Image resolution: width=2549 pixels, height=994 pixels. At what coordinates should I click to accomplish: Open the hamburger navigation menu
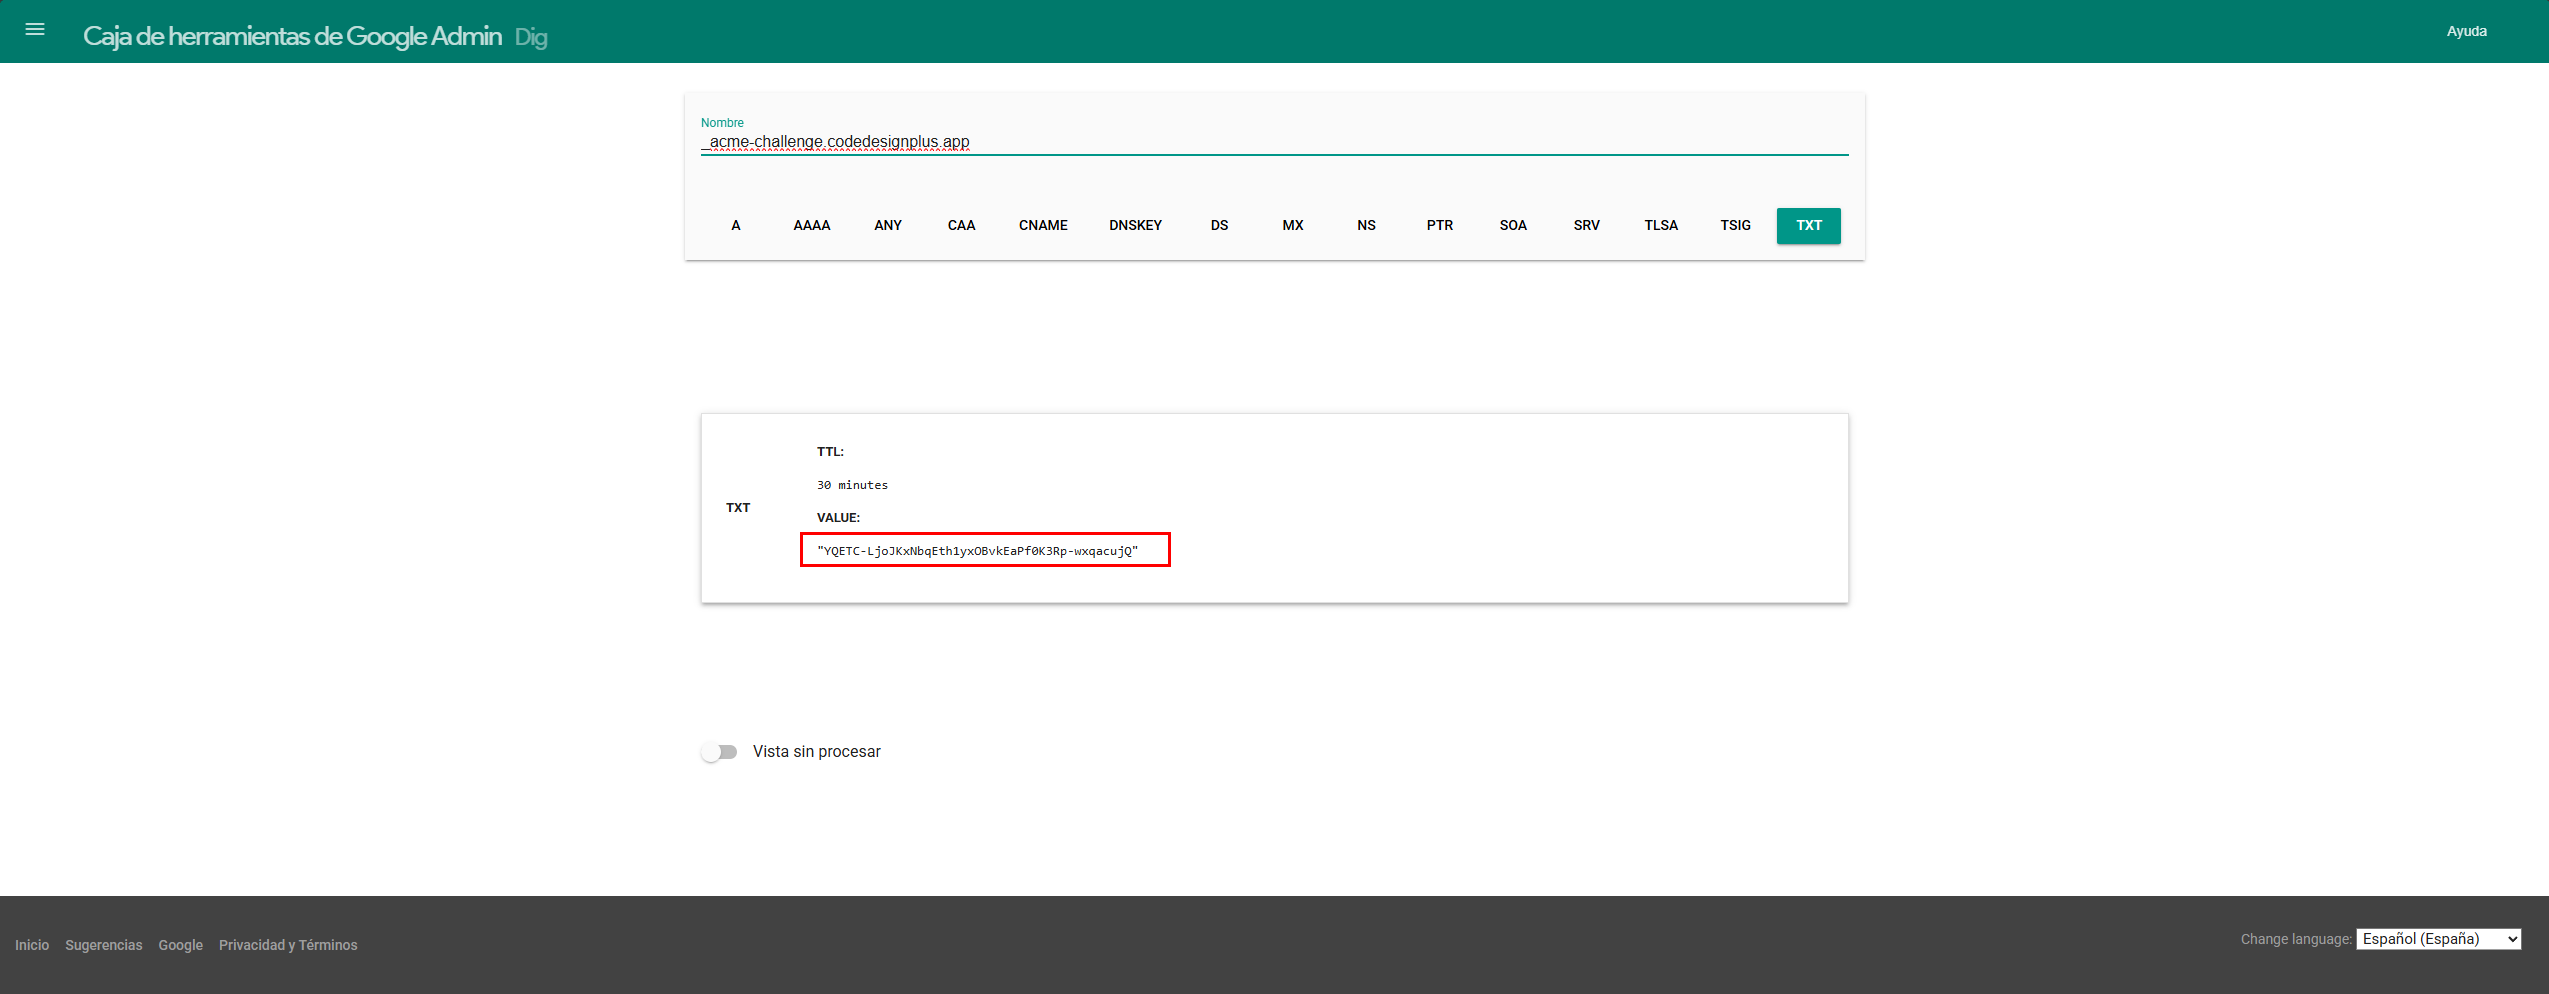(x=35, y=30)
